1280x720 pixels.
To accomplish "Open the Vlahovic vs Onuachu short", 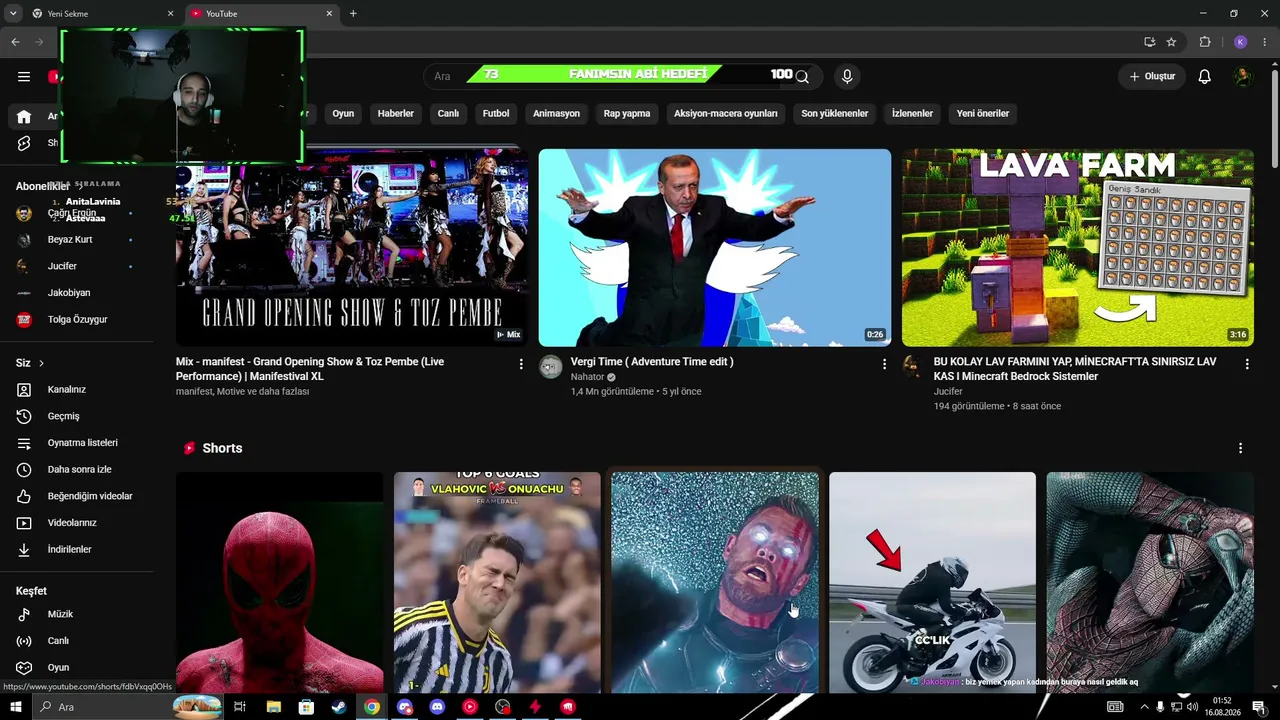I will [x=497, y=583].
